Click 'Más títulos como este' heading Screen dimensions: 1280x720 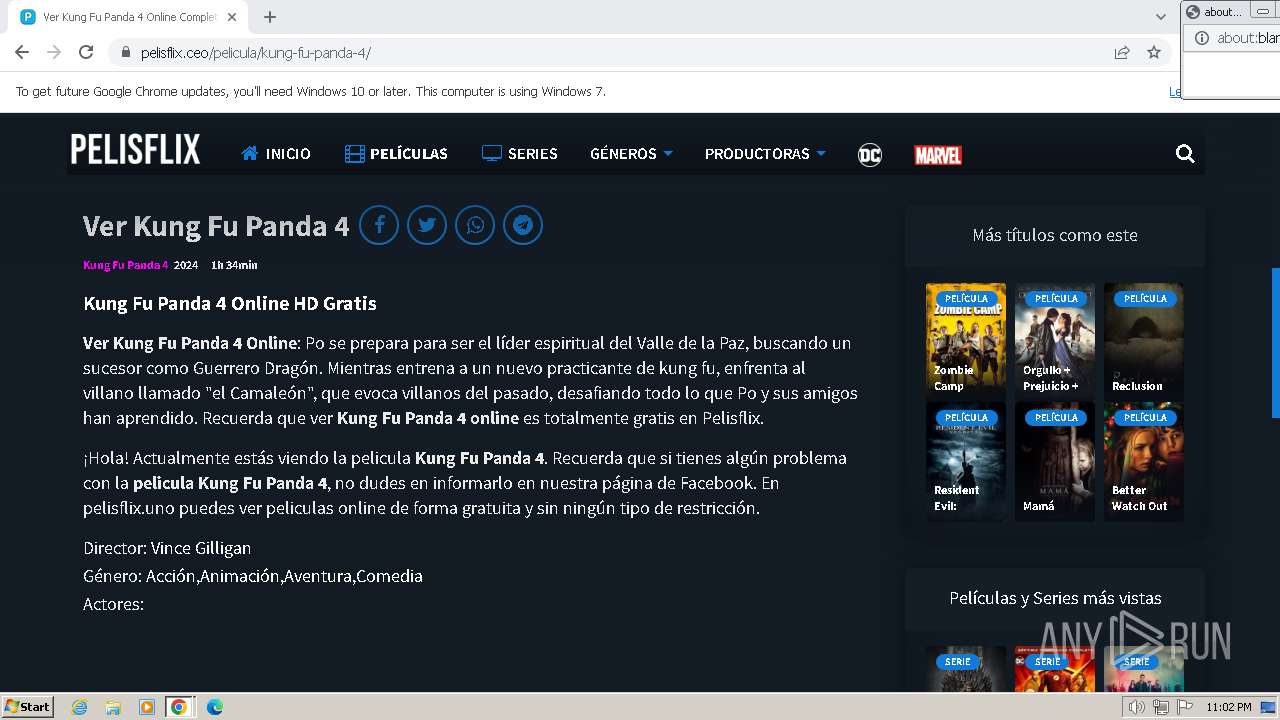1055,235
